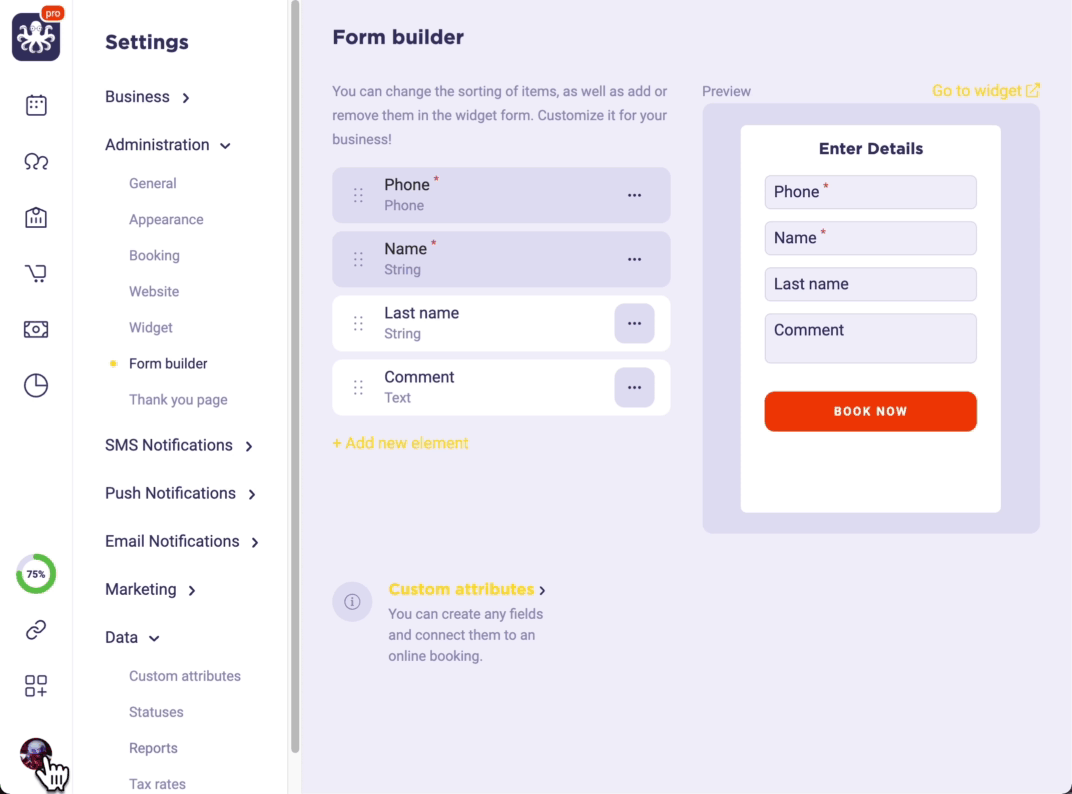Open the clients icon in sidebar
The image size is (1072, 794).
pos(36,161)
